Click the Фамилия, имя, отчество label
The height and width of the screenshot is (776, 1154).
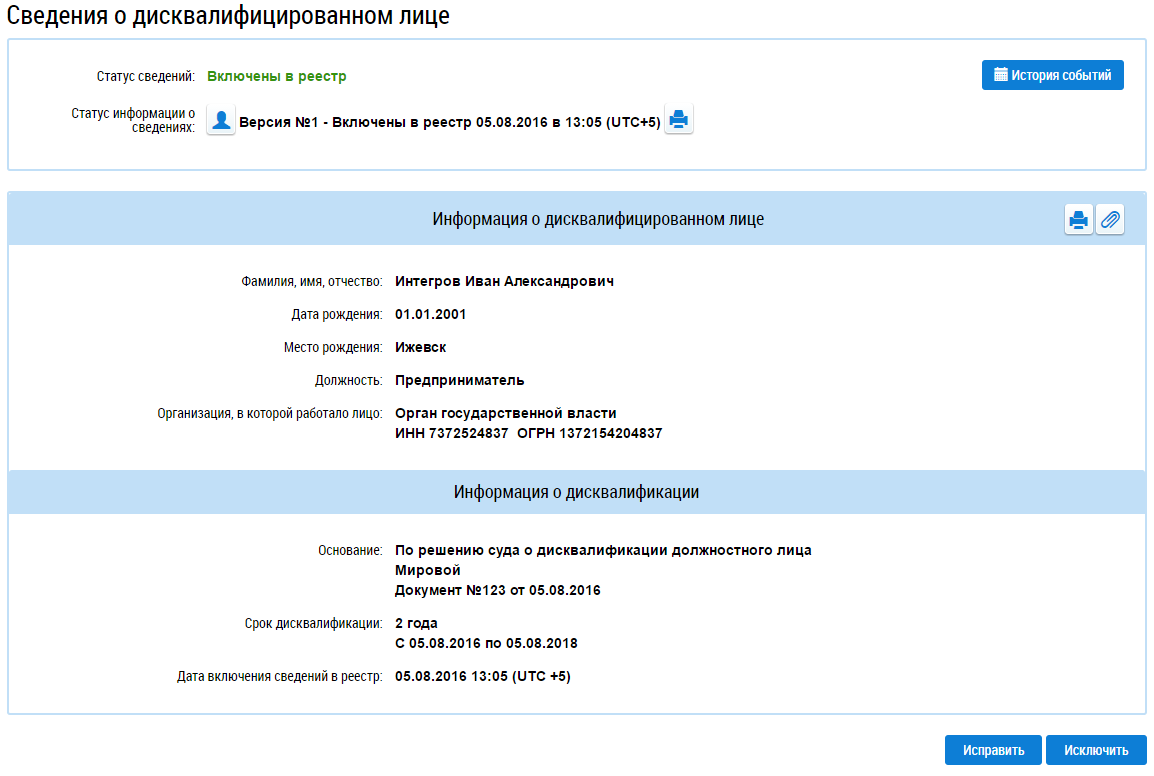point(312,281)
